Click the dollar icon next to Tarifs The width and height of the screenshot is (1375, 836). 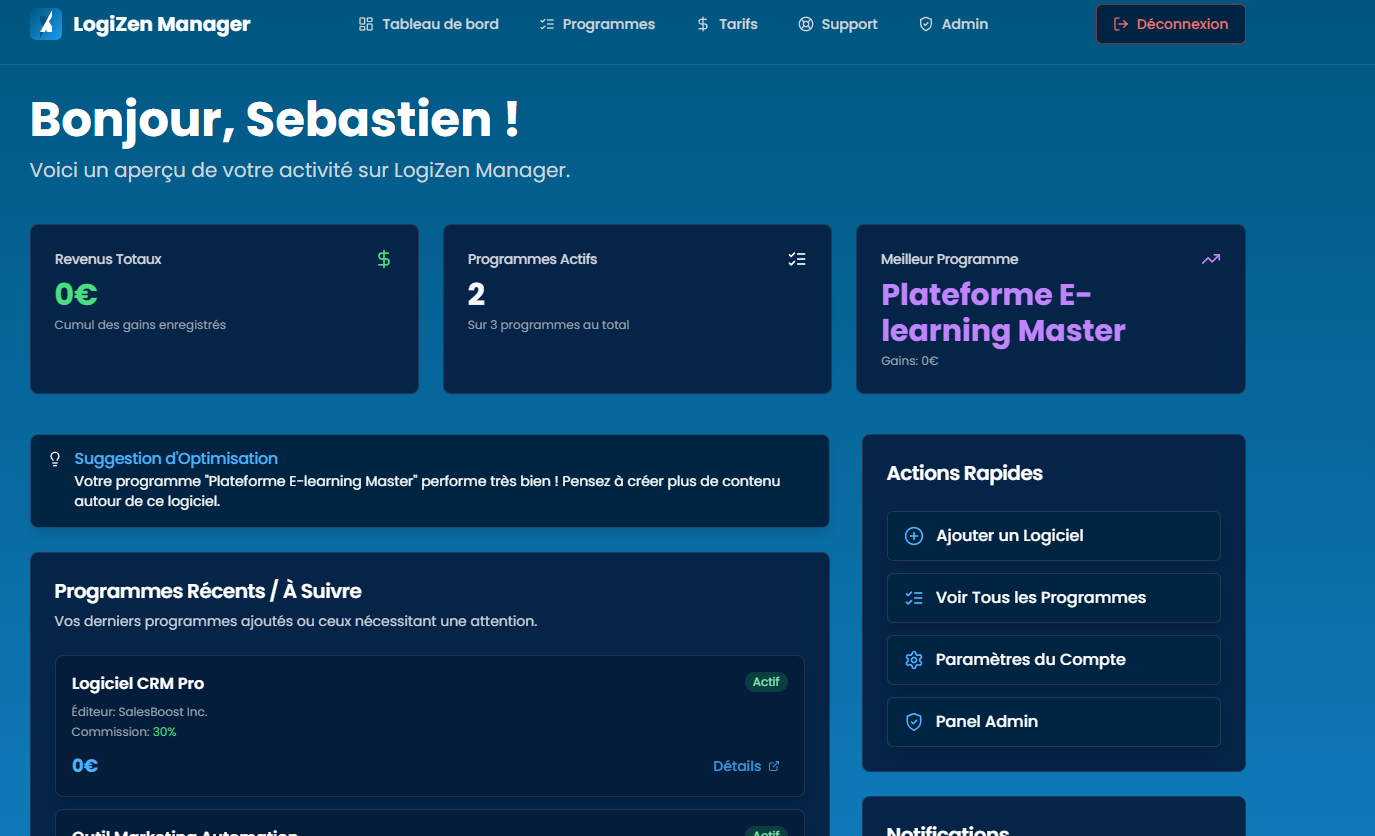(701, 23)
